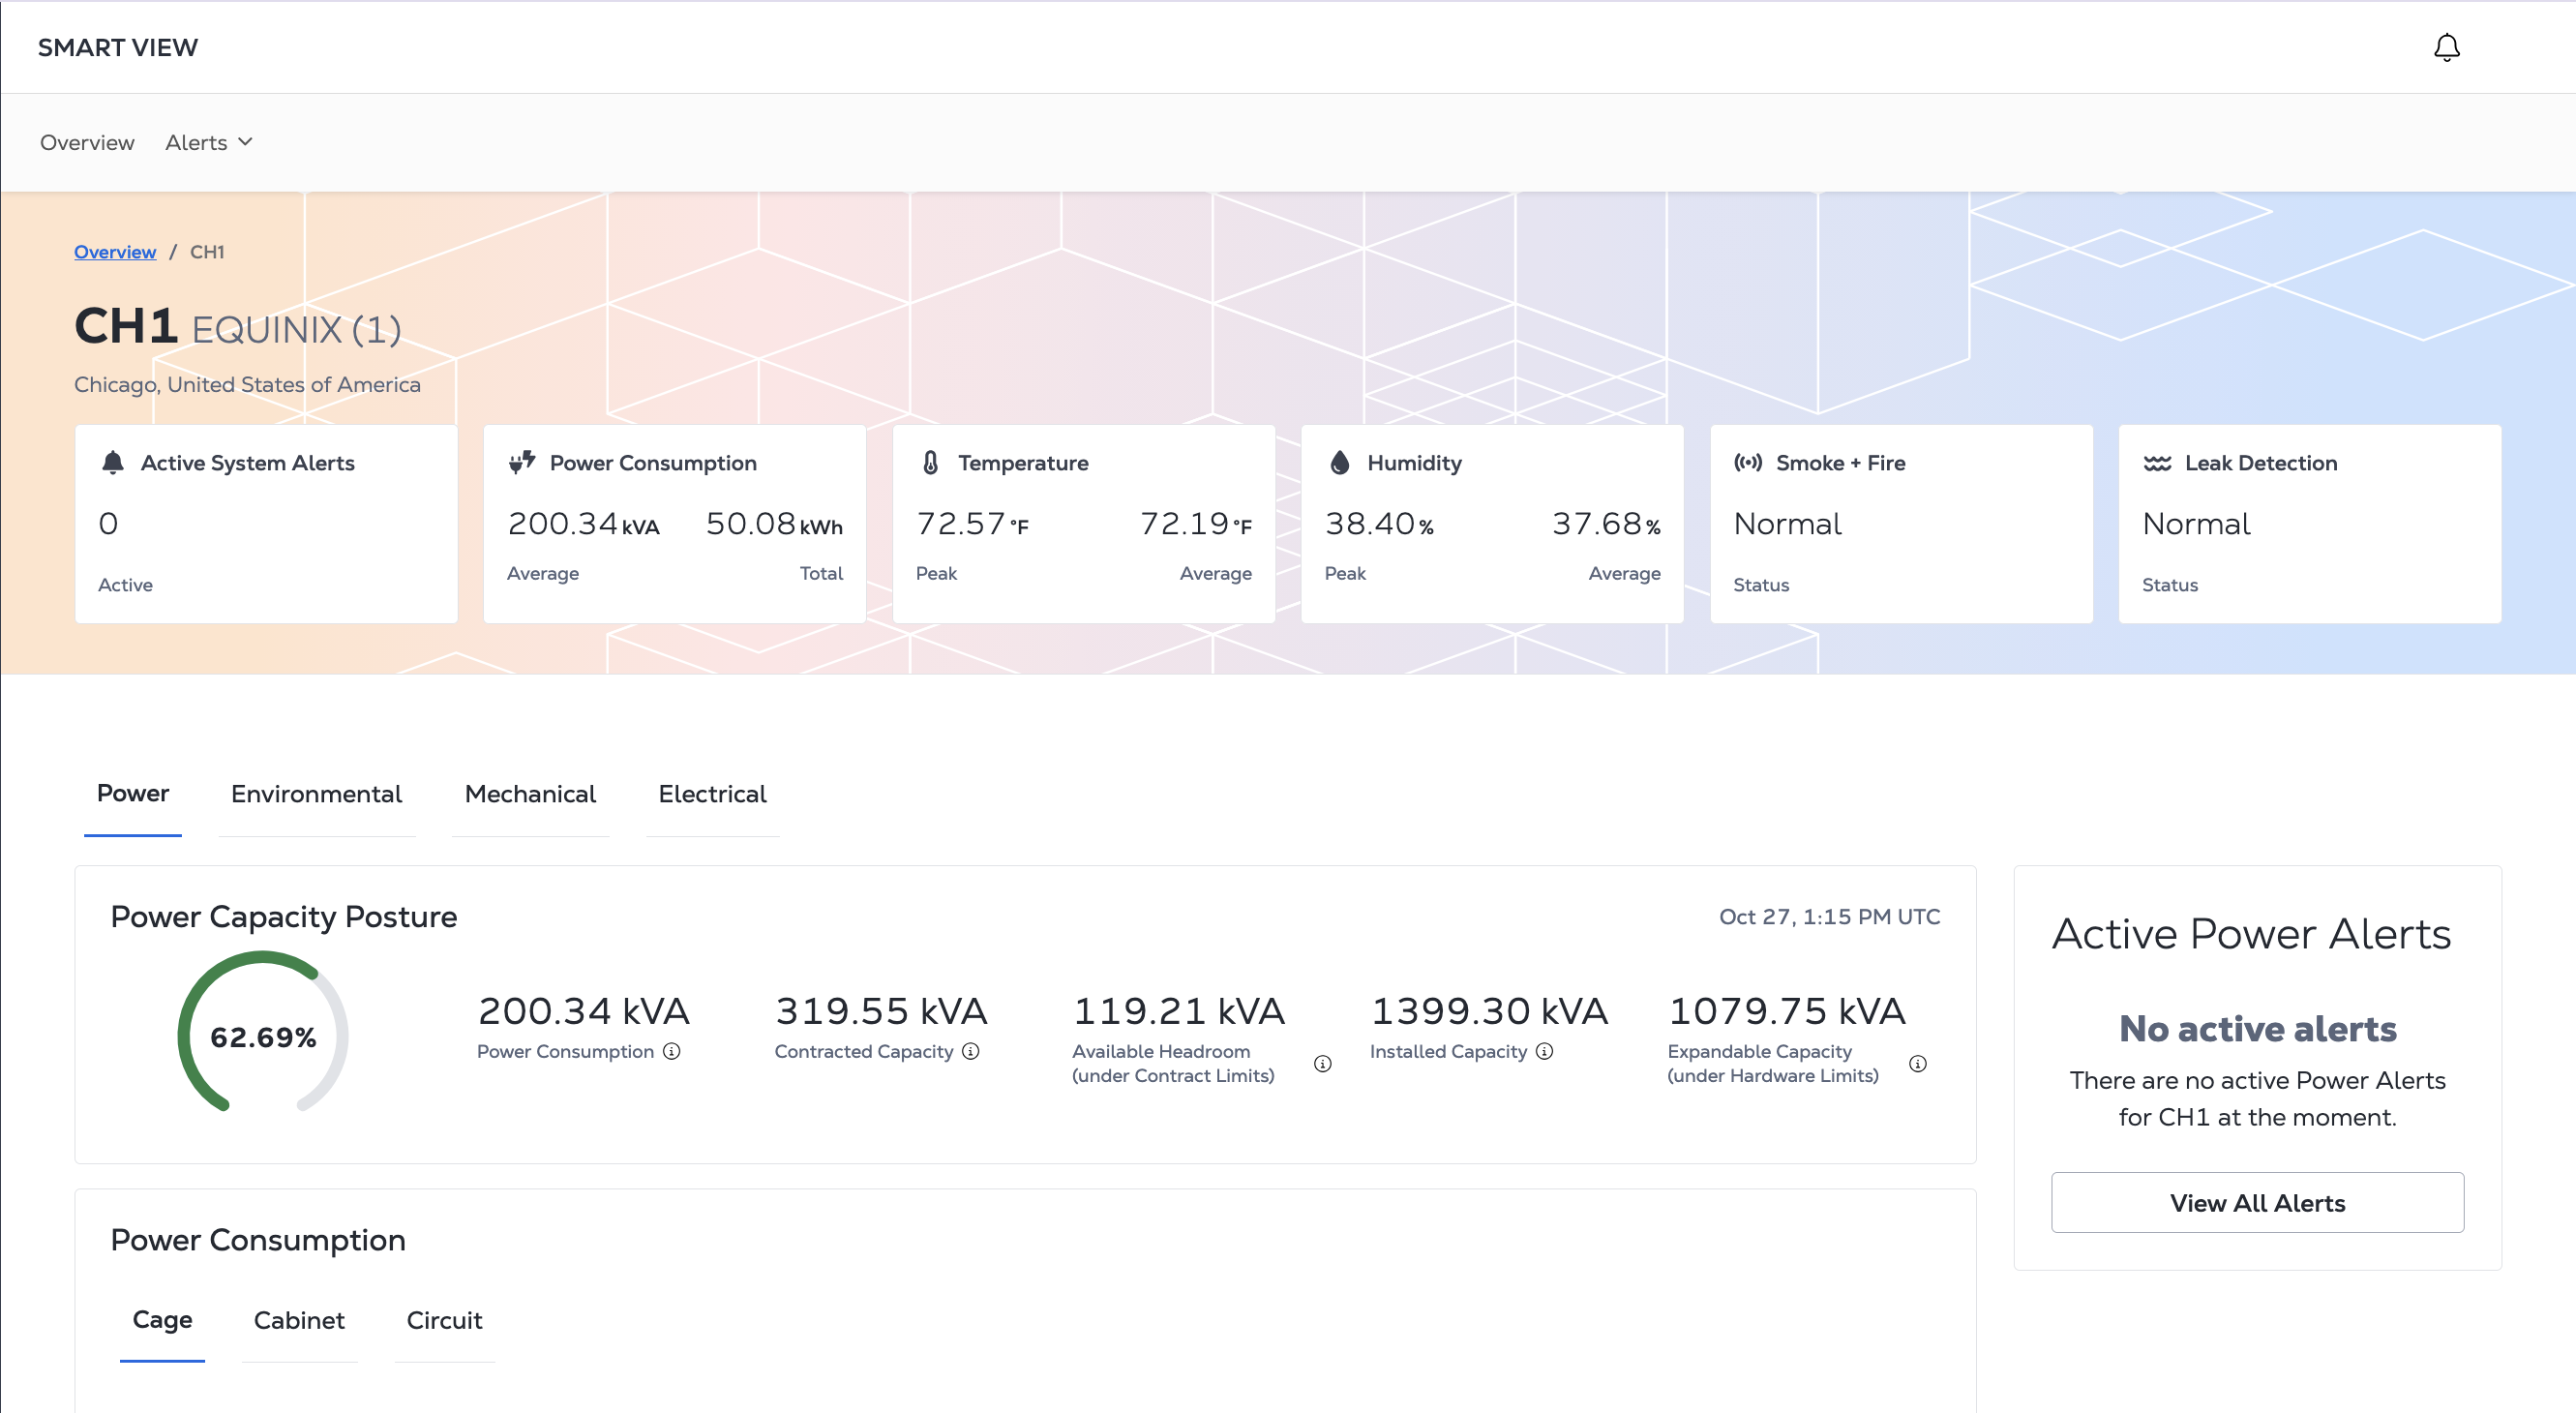
Task: Click the 37.68% average humidity value
Action: [1606, 523]
